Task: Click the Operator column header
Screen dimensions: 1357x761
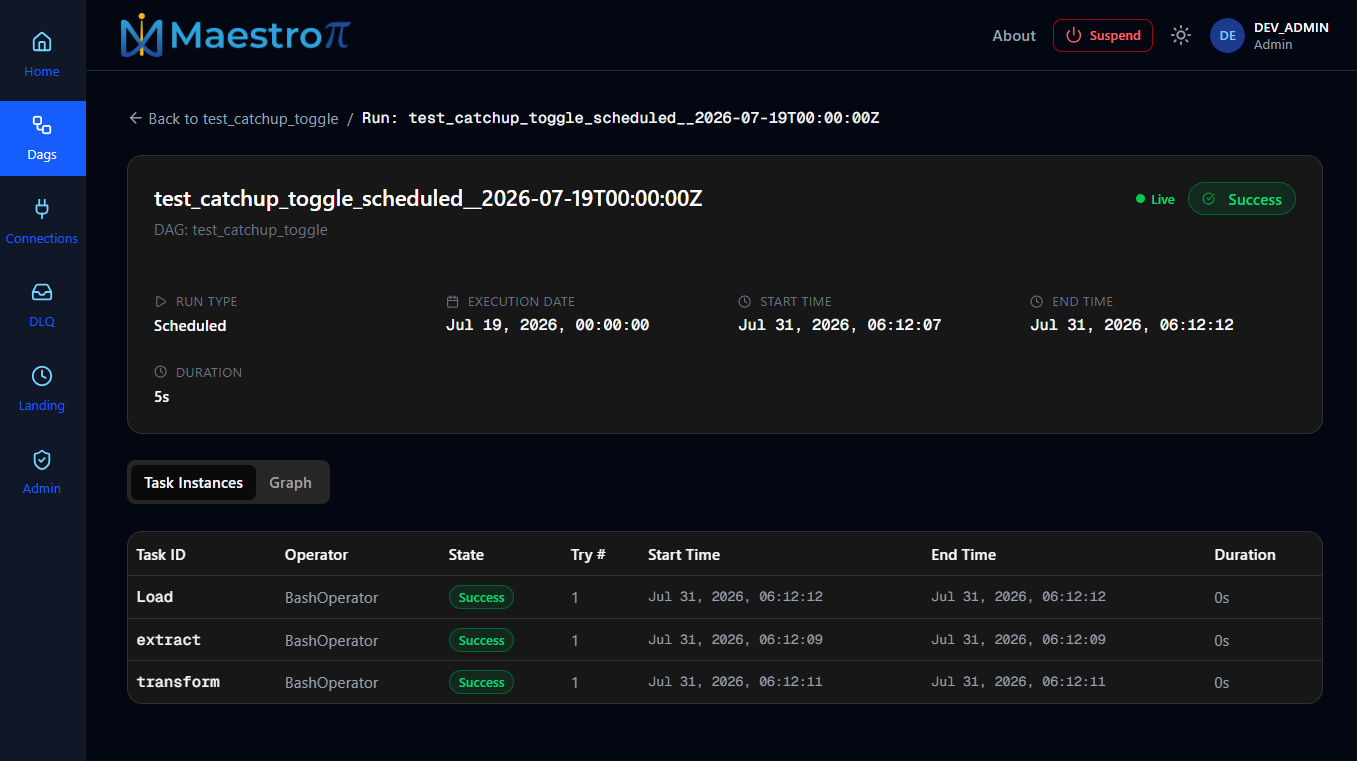Action: tap(316, 554)
